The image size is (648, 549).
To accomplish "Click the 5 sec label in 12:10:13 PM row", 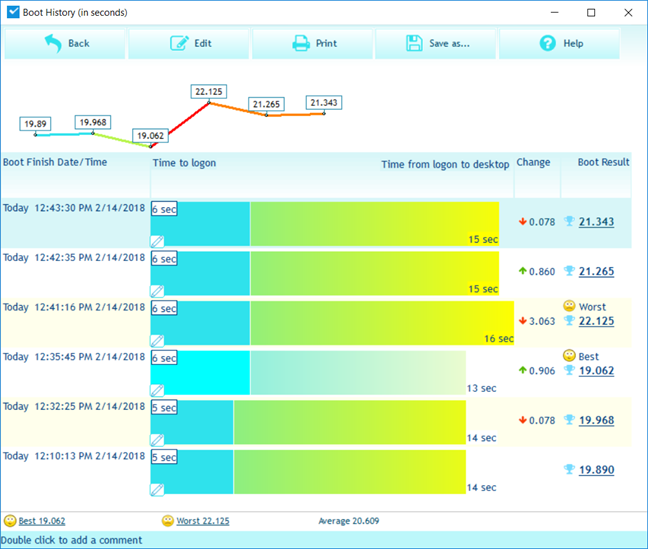I will coord(164,457).
